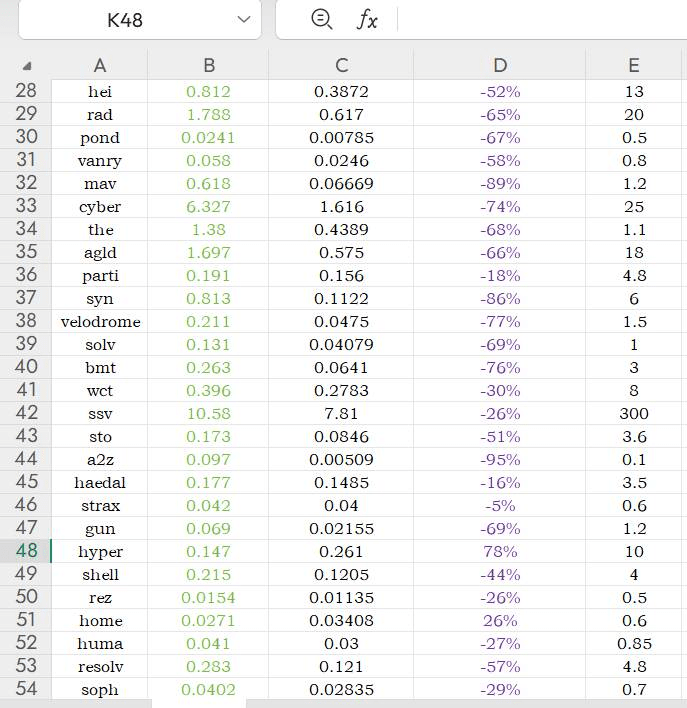Select column E header
The height and width of the screenshot is (708, 687).
click(634, 65)
